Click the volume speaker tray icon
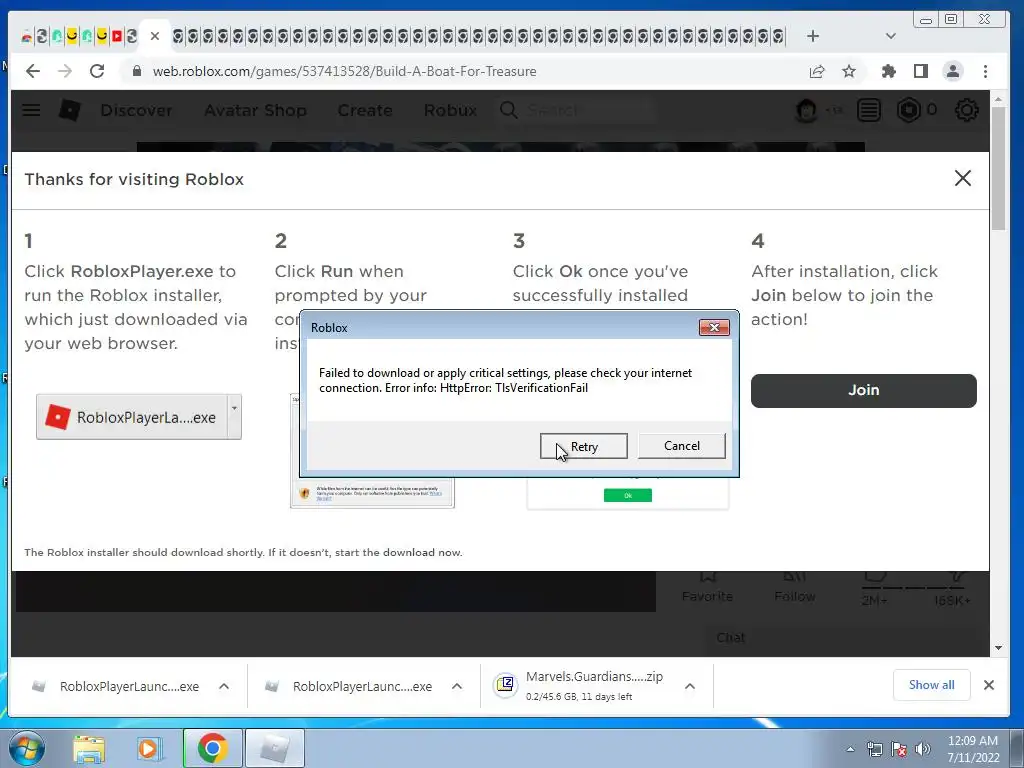 (x=922, y=749)
